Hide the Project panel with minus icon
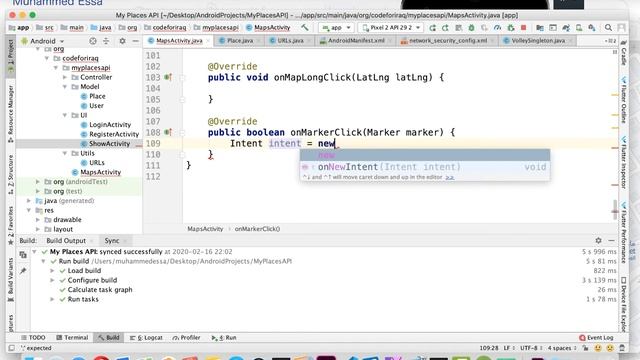 [x=135, y=41]
